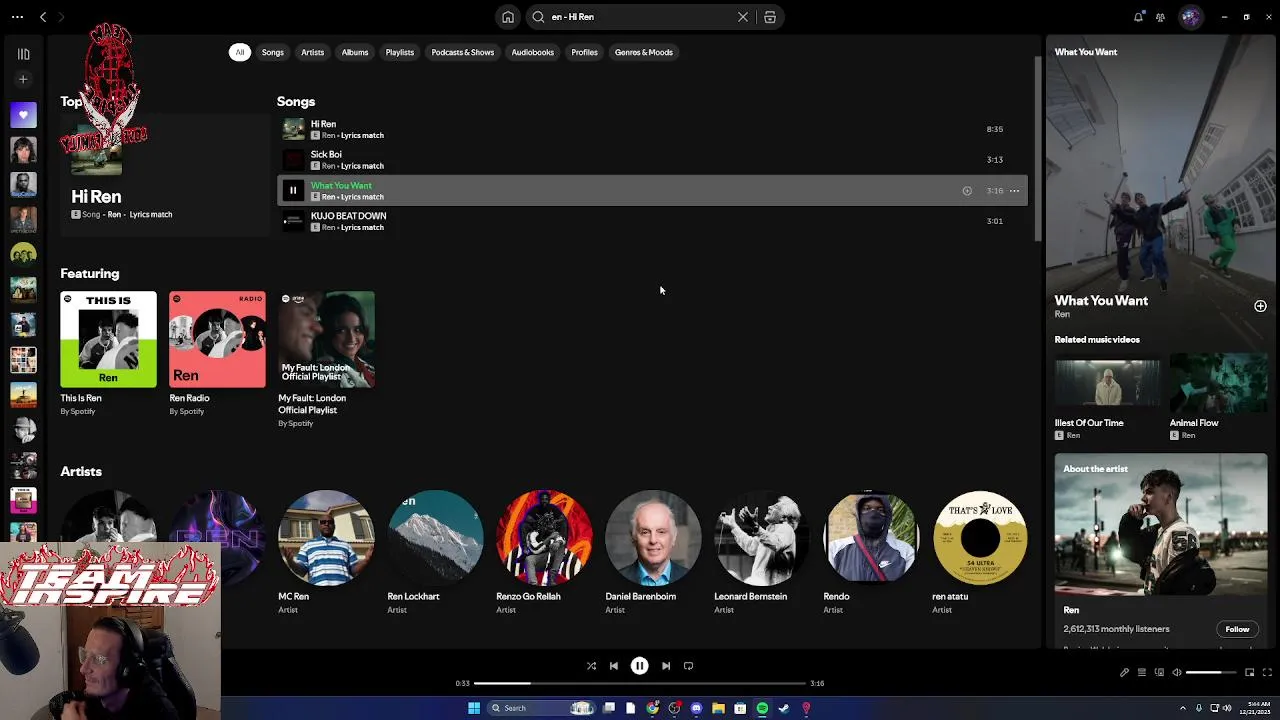
Task: Add to library in Now Playing panel
Action: [1260, 306]
